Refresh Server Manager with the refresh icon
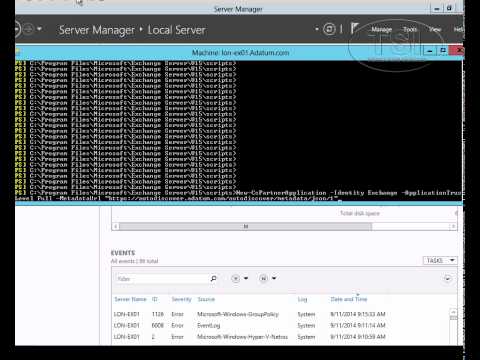480x360 pixels. (329, 29)
